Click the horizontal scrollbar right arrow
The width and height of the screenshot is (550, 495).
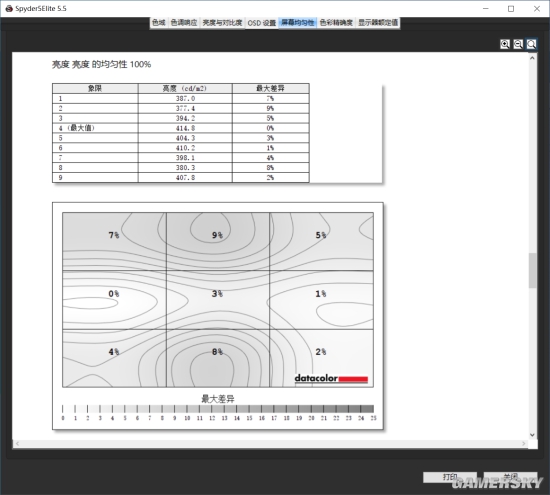[524, 444]
